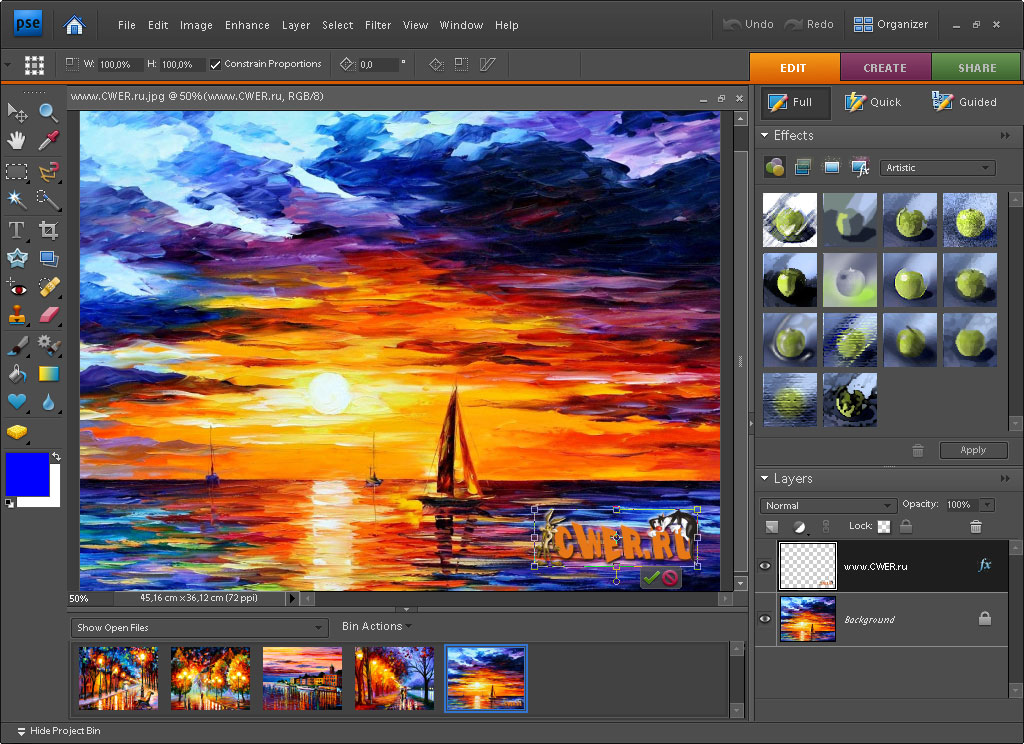Viewport: 1024px width, 744px height.
Task: Toggle visibility of Background layer
Action: click(x=765, y=619)
